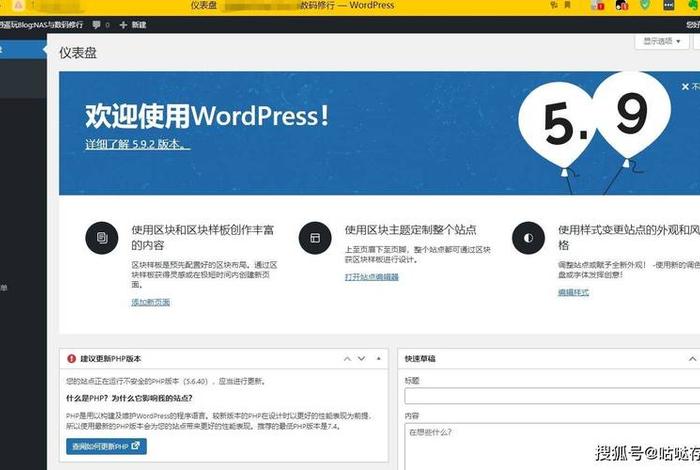
Task: Open the extension with red badge icon
Action: tap(597, 5)
